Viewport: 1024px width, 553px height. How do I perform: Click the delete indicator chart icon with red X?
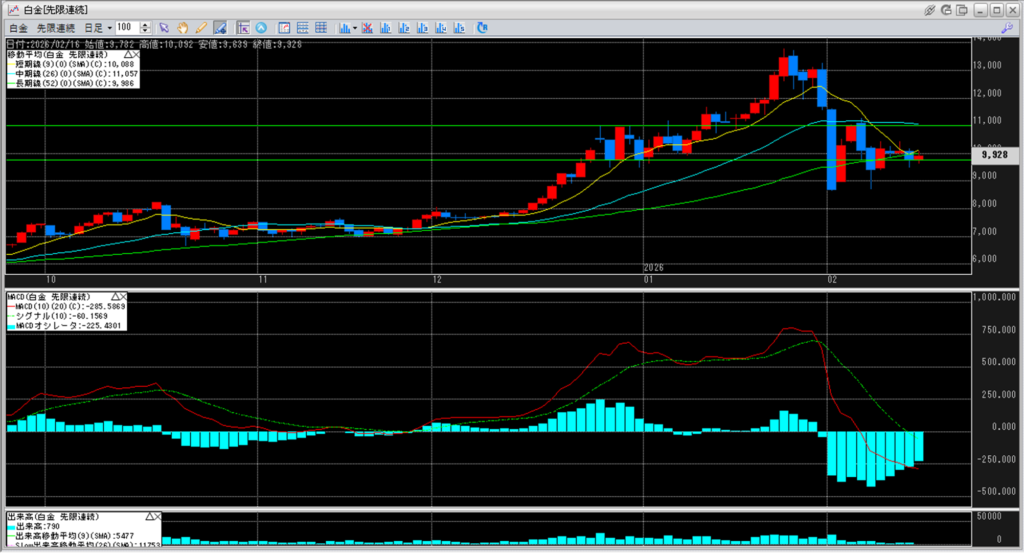pyautogui.click(x=369, y=27)
